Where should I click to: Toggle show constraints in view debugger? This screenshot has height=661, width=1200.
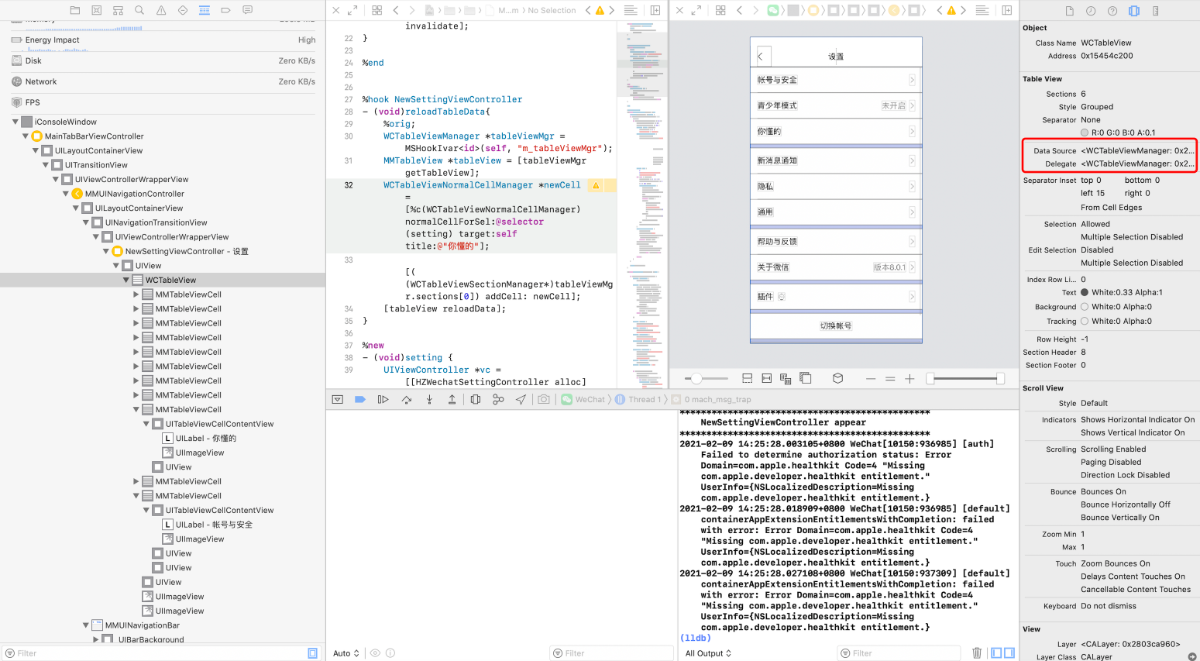[767, 378]
